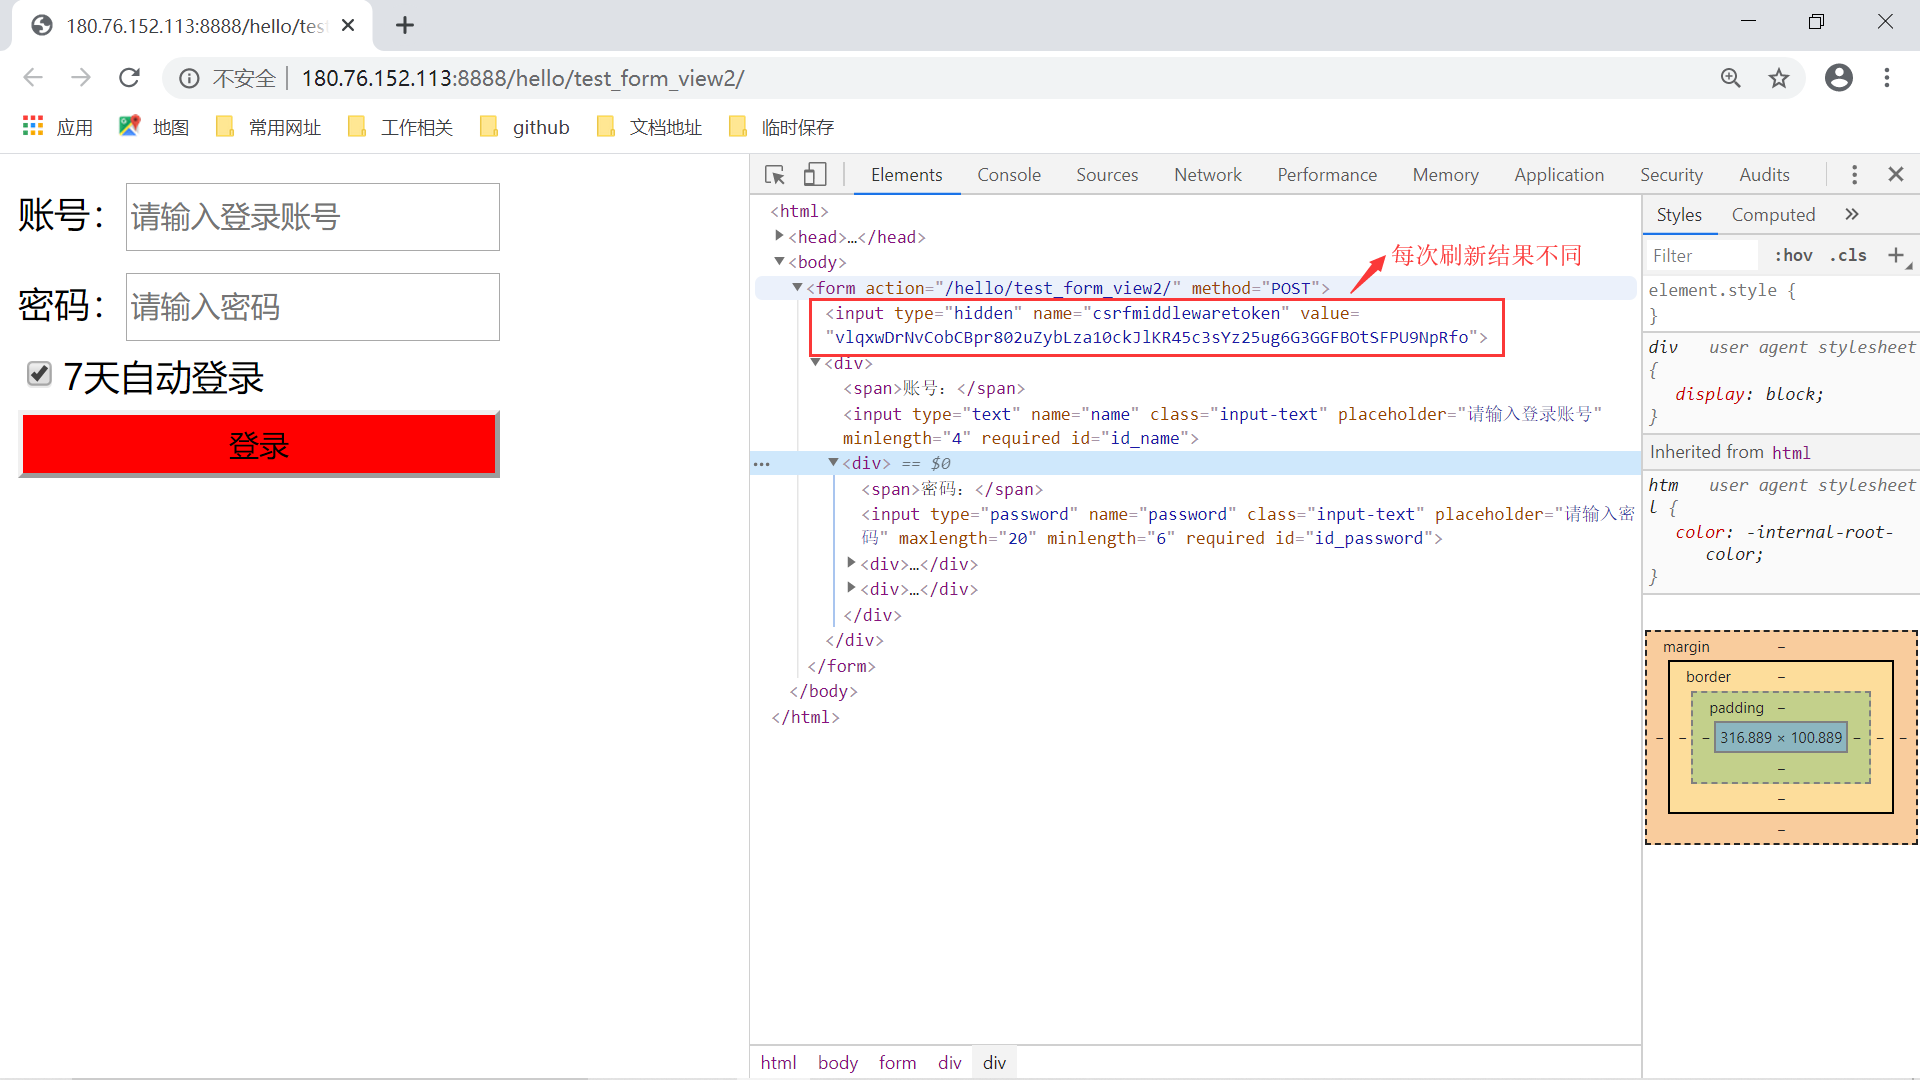Close the DevTools panel

(1895, 174)
